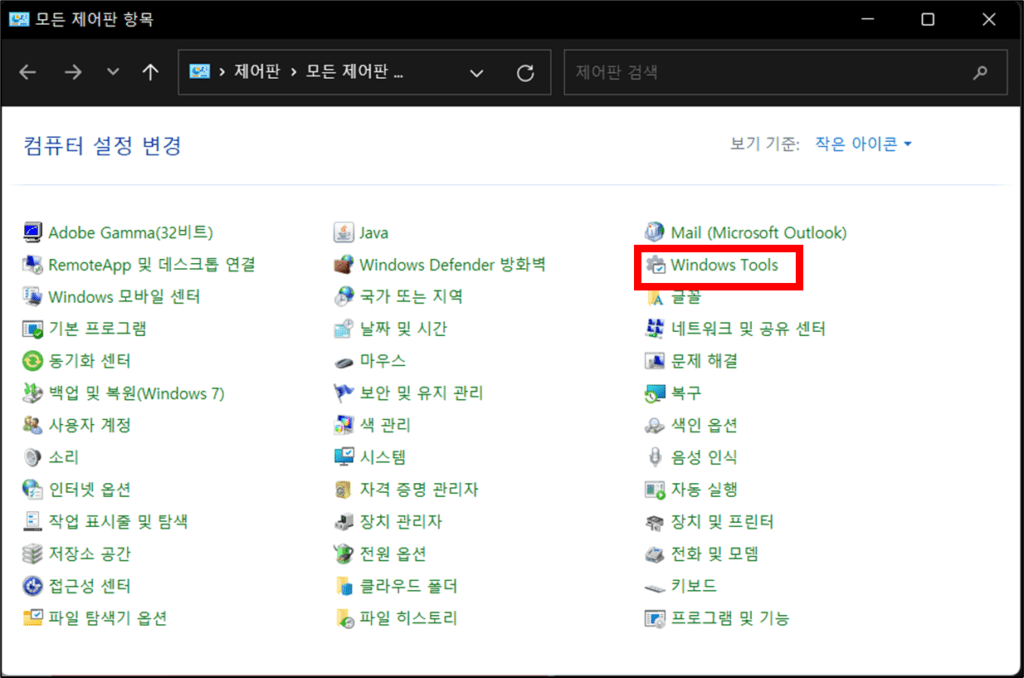This screenshot has height=678, width=1024.
Task: Click the 사용자 계정 people icon
Action: coord(32,425)
